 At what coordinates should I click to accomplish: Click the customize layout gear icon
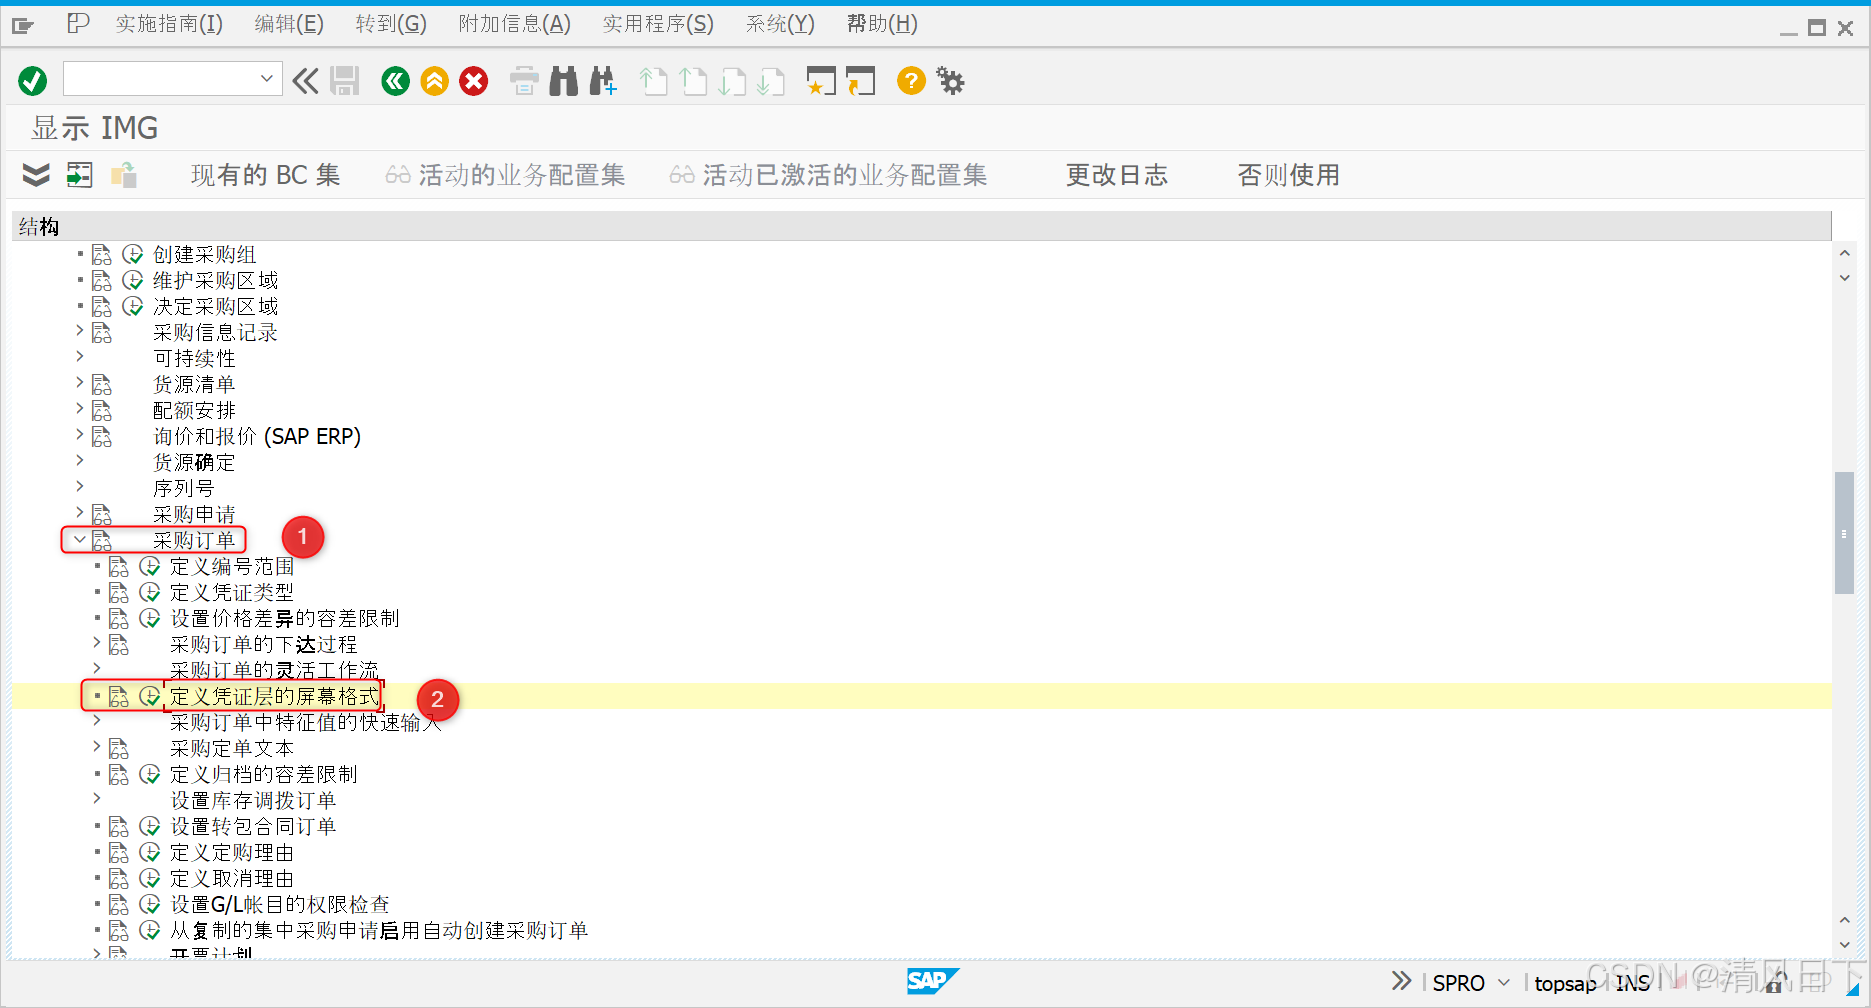pos(949,80)
